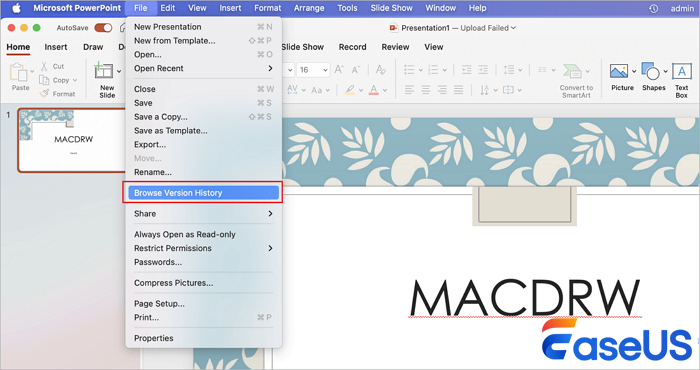Click the MACDRW title text on slide
Screen dimensions: 700x370
tap(524, 297)
